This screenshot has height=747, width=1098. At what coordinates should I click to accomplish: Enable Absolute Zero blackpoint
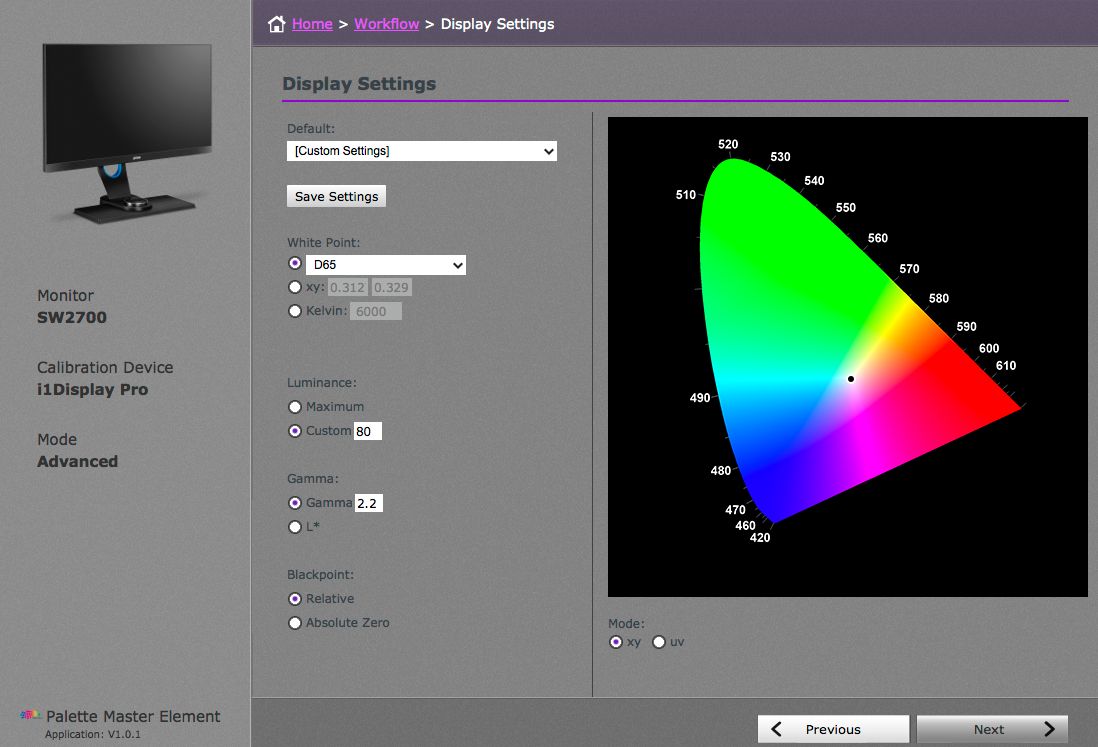pos(295,622)
